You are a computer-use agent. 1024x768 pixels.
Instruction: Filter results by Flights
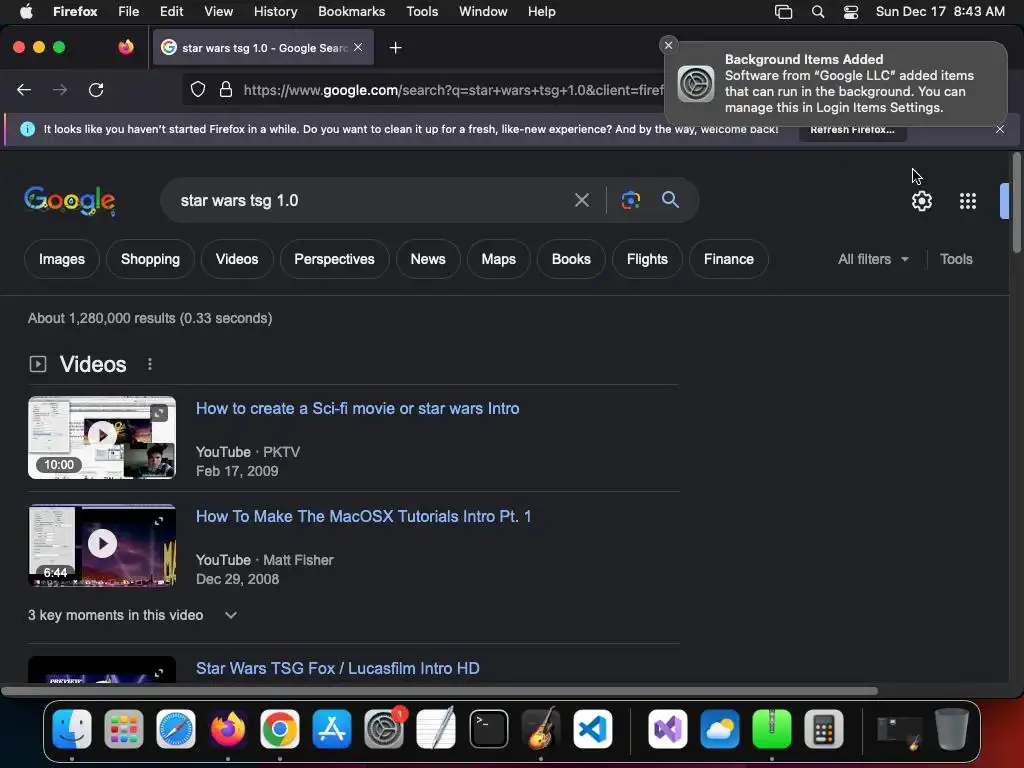point(647,259)
